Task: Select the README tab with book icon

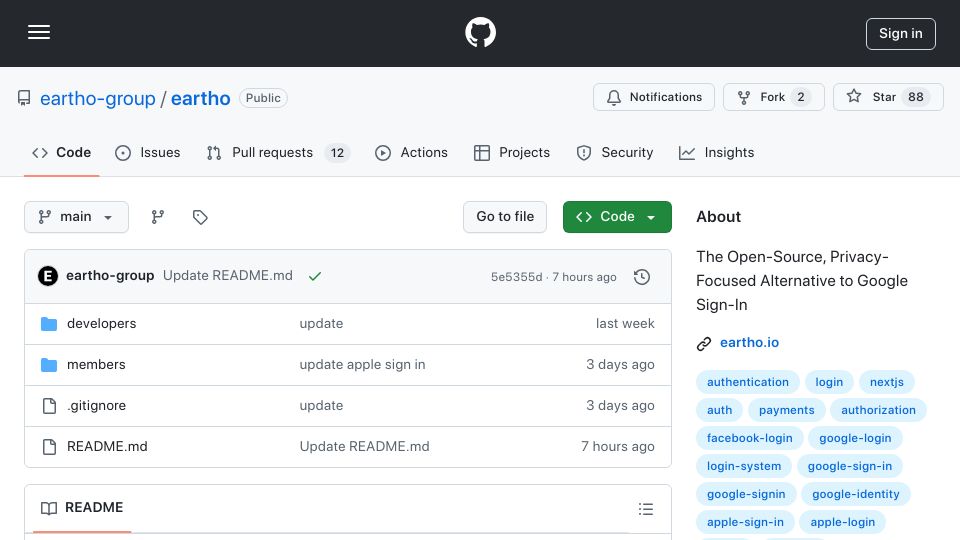Action: pos(82,508)
